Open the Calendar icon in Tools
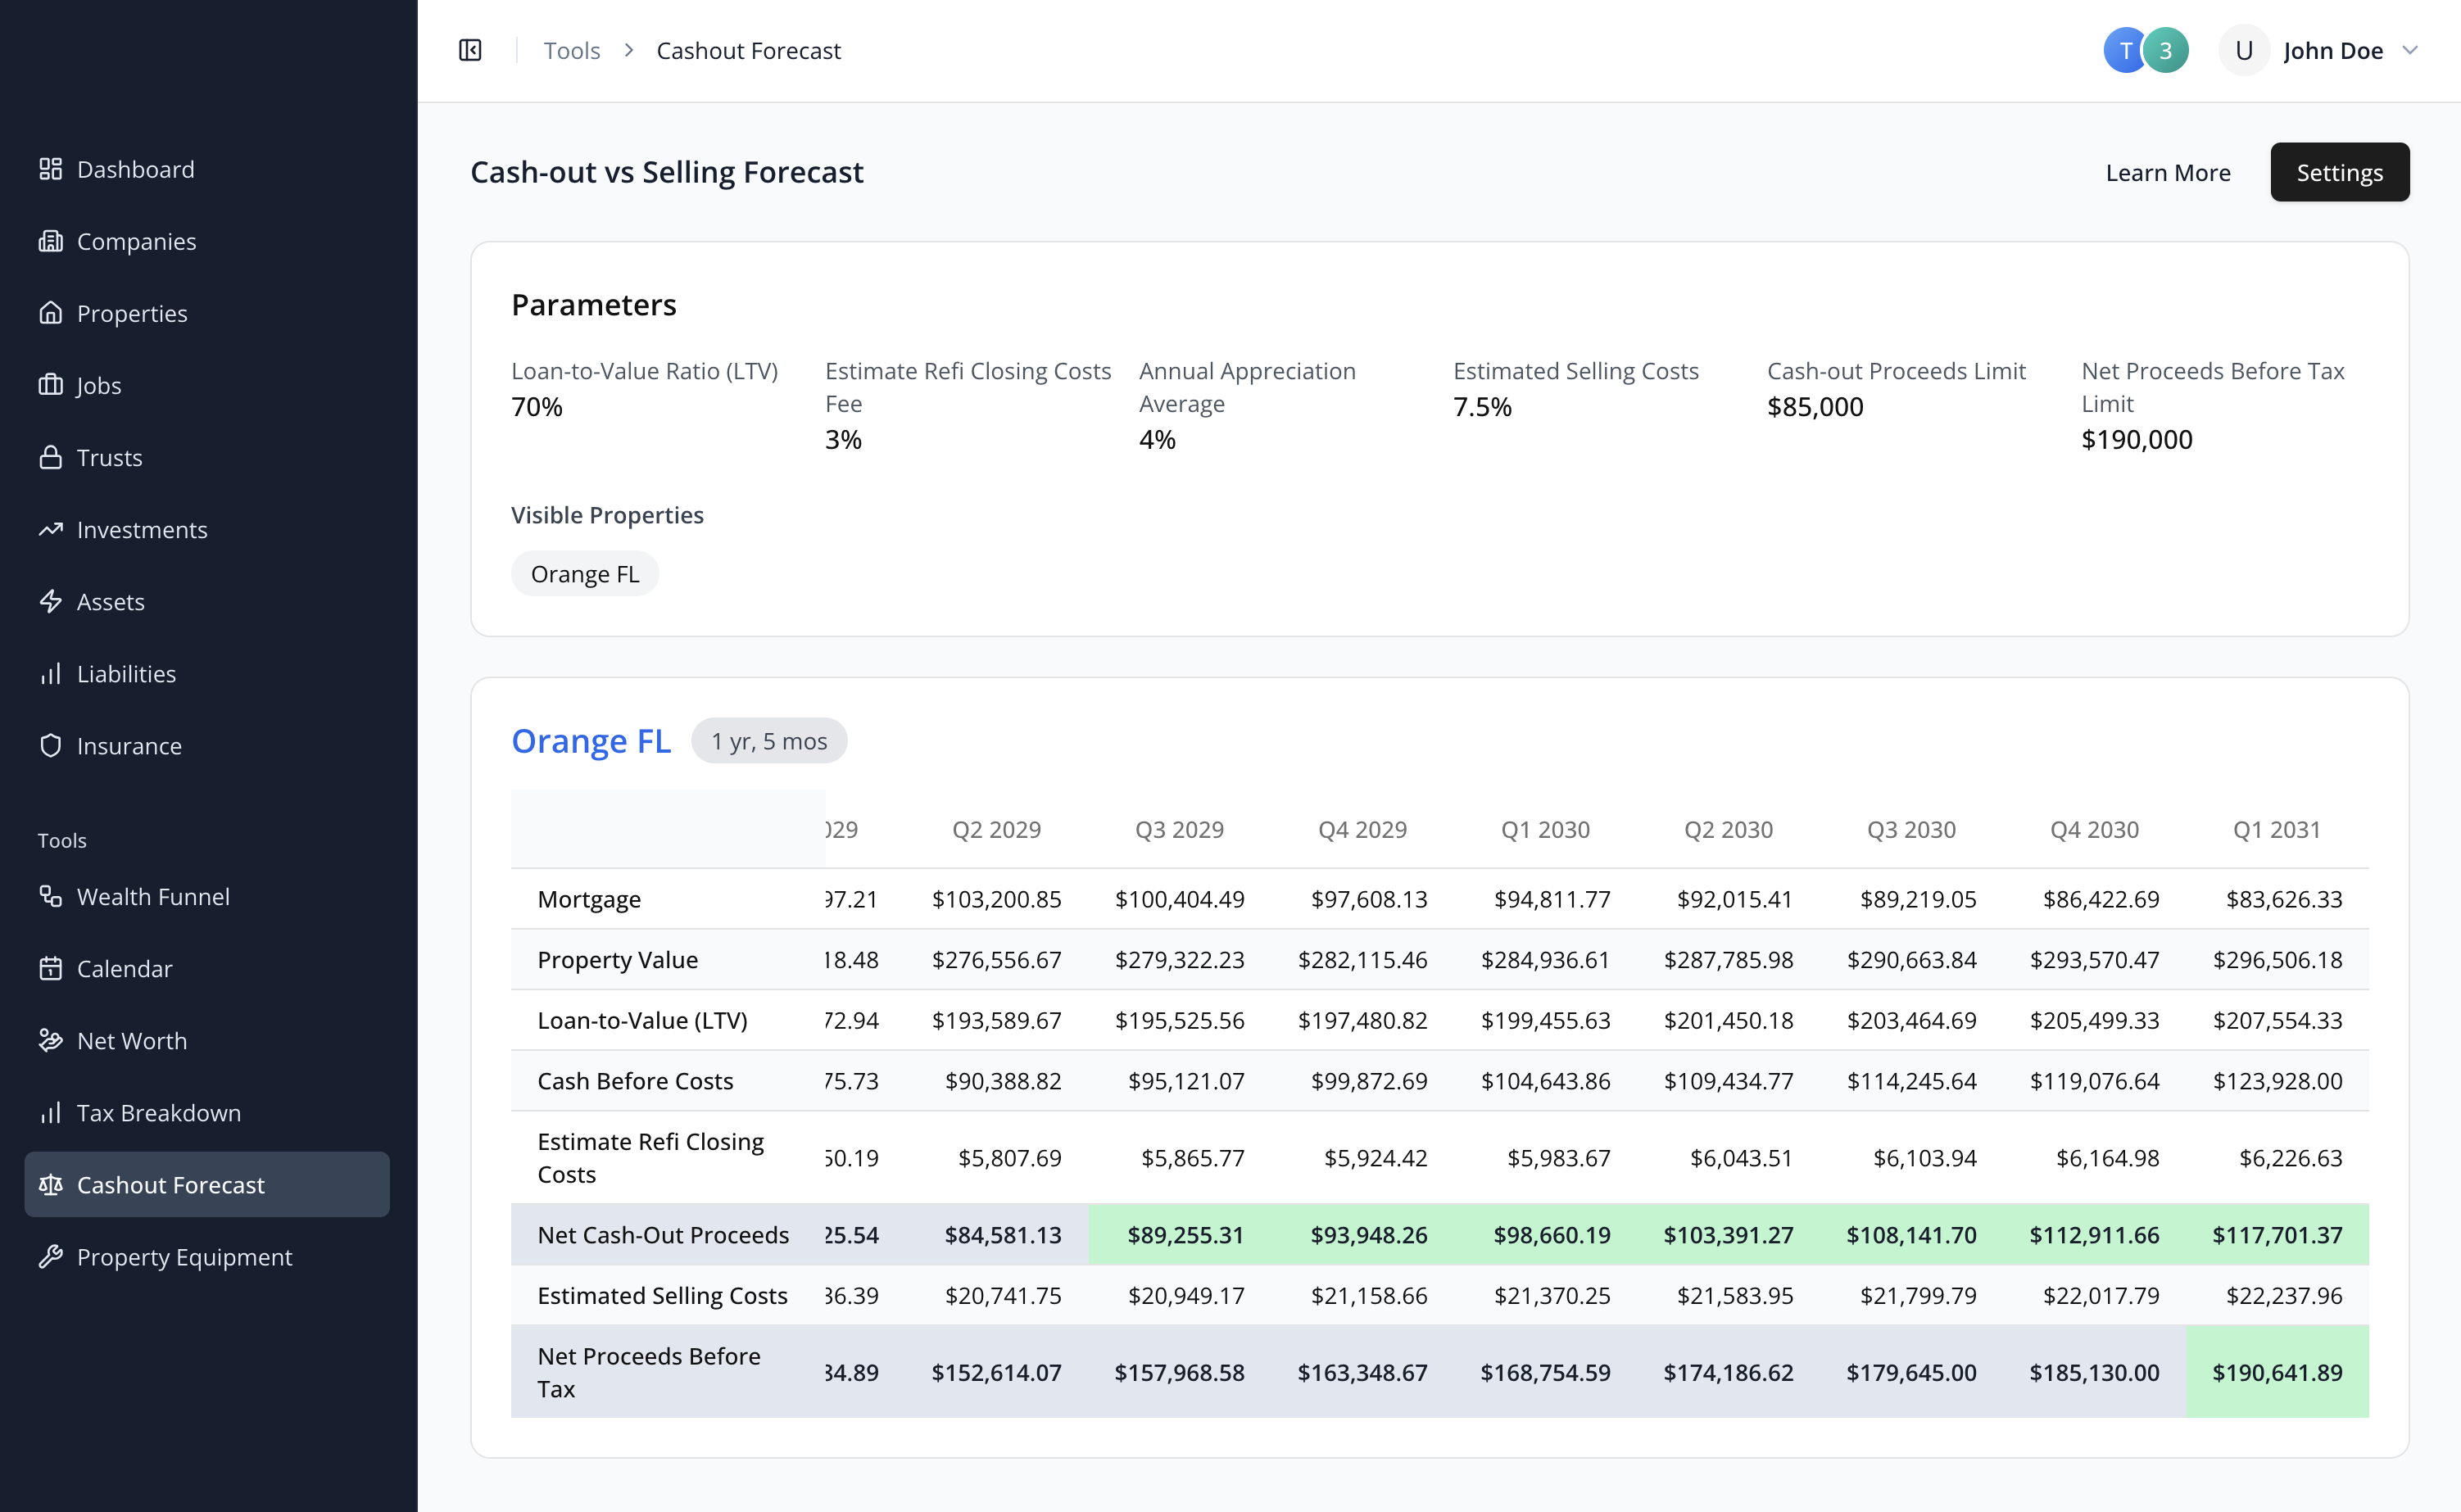2461x1512 pixels. pos(50,968)
